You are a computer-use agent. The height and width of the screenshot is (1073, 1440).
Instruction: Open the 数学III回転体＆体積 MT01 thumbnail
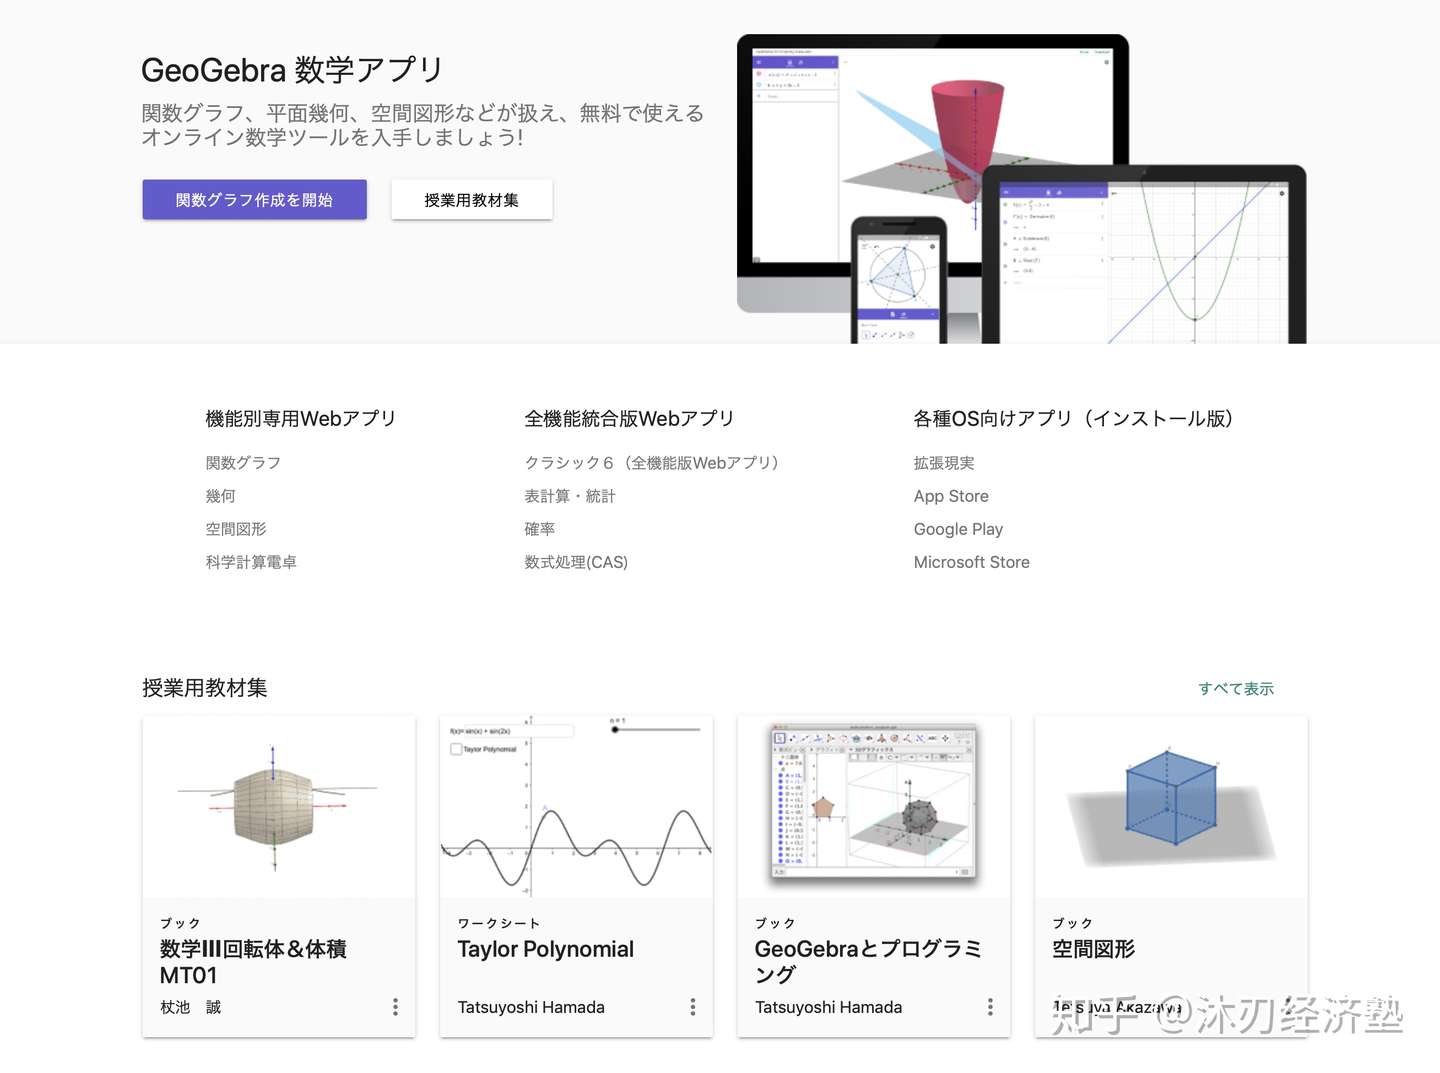point(279,807)
